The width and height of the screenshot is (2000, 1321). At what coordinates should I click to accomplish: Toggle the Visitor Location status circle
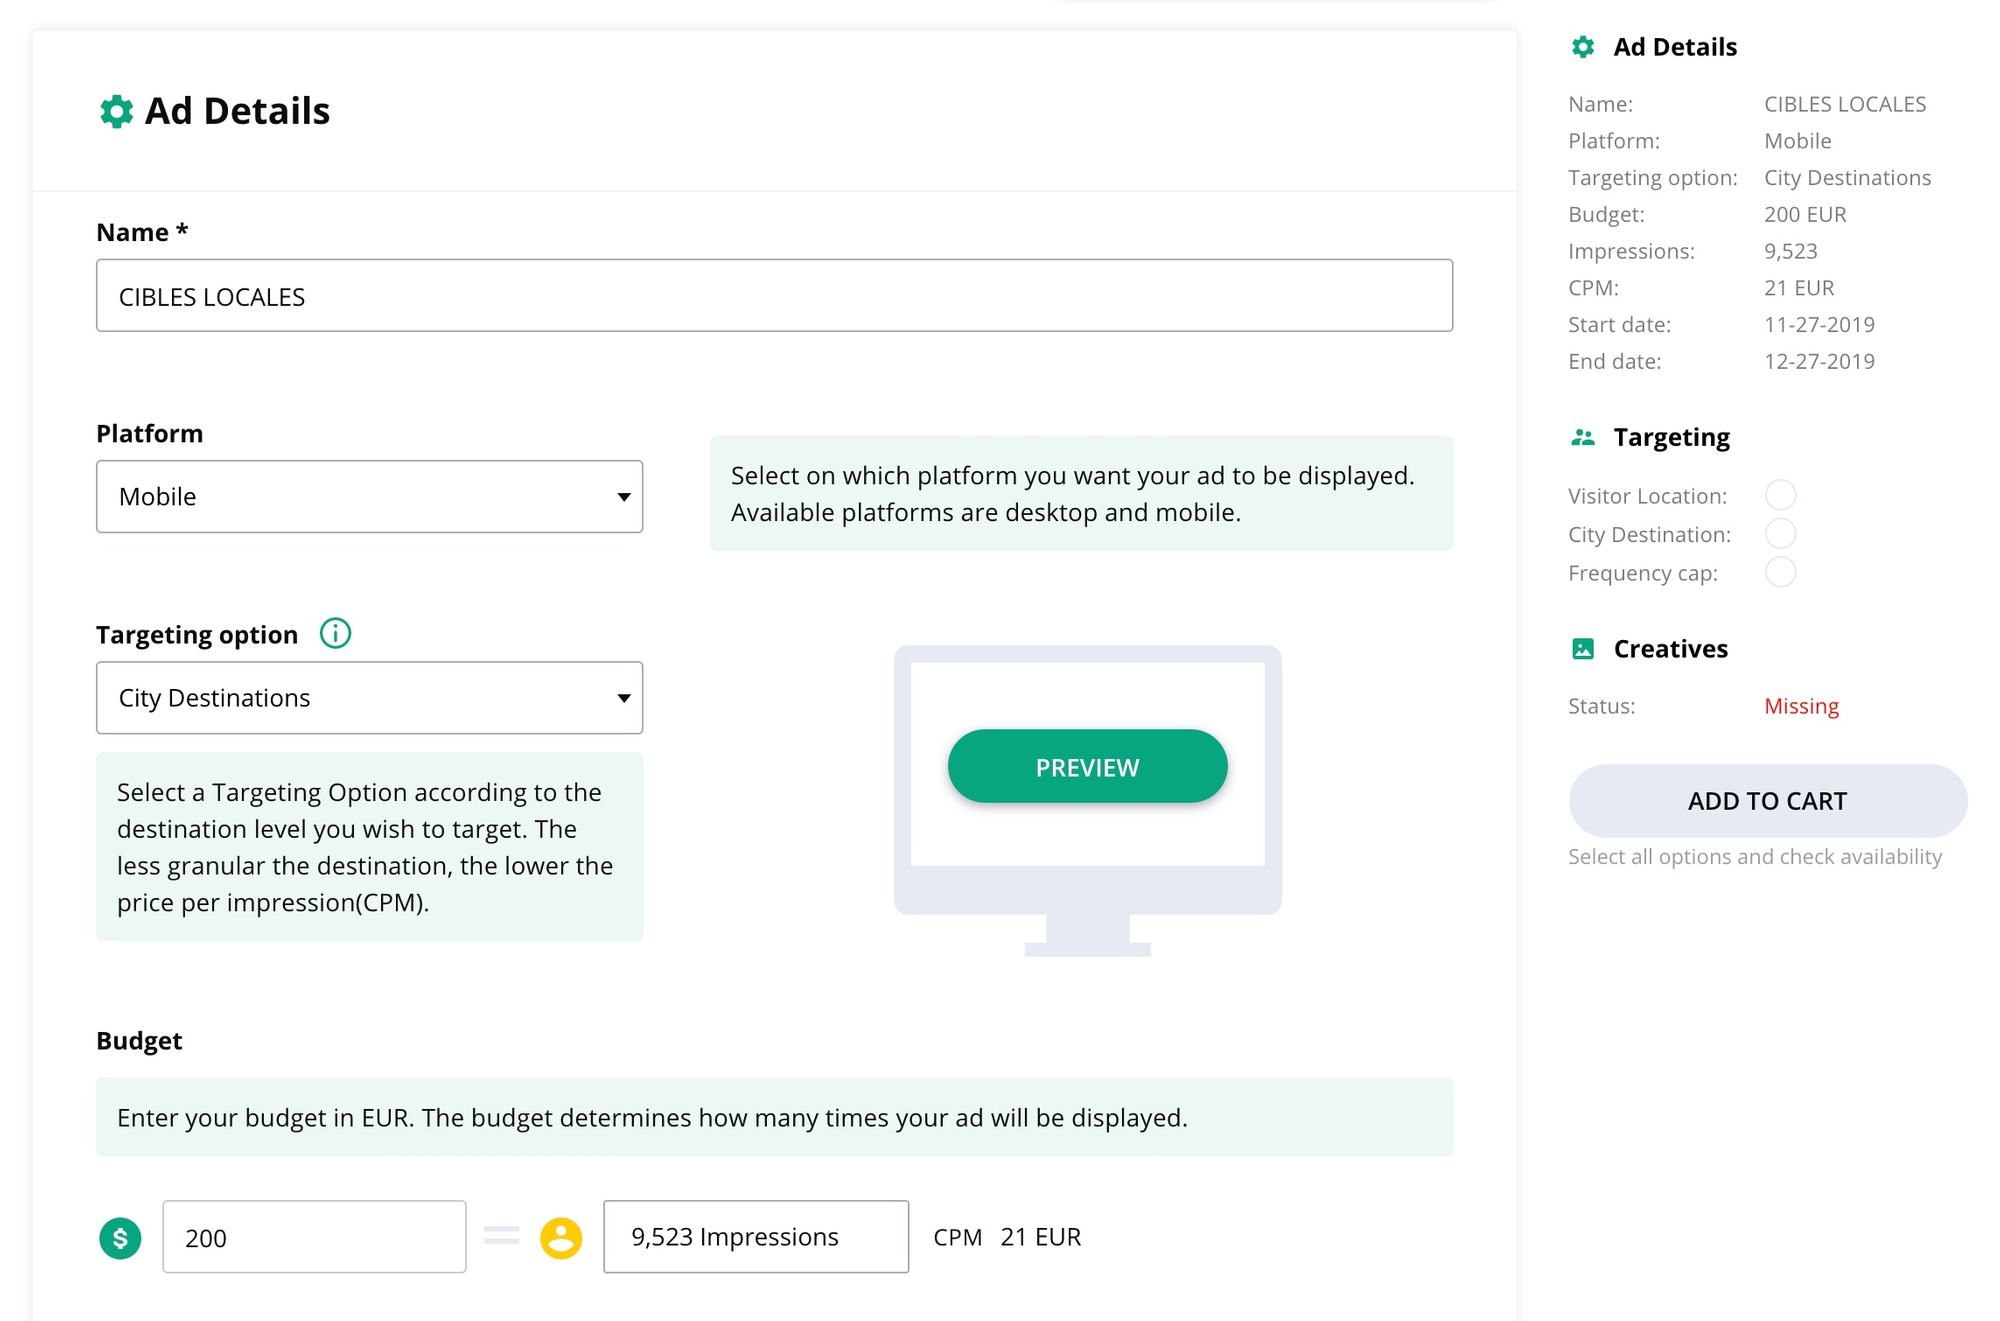point(1780,495)
